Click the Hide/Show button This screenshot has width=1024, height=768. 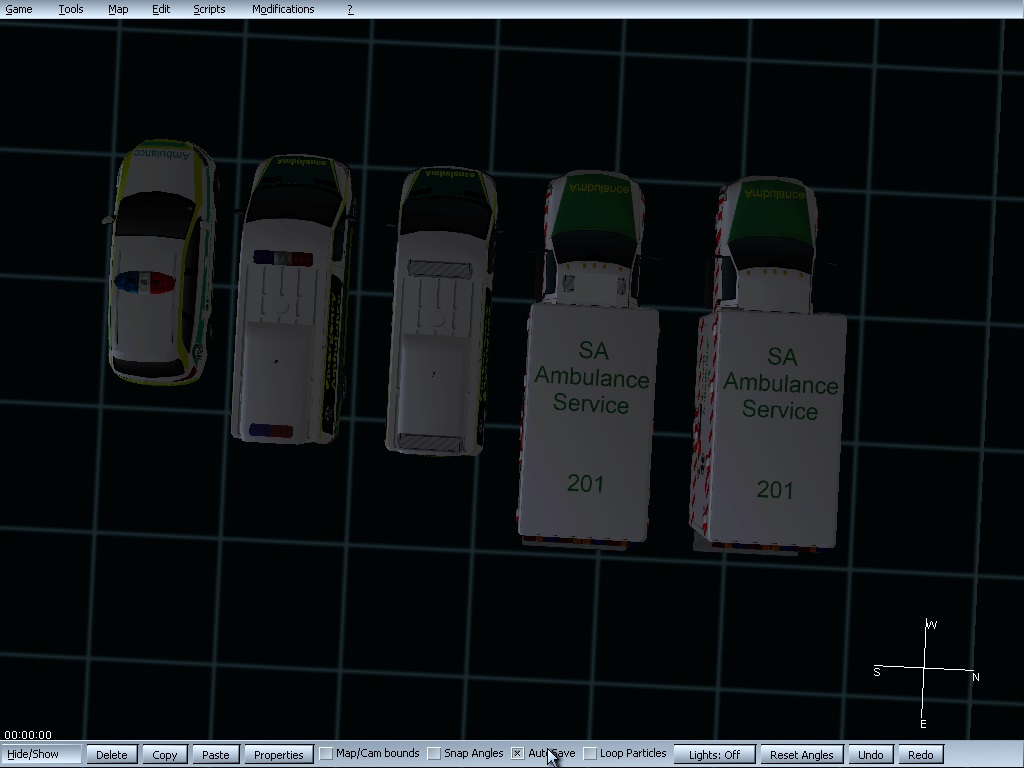[41, 754]
